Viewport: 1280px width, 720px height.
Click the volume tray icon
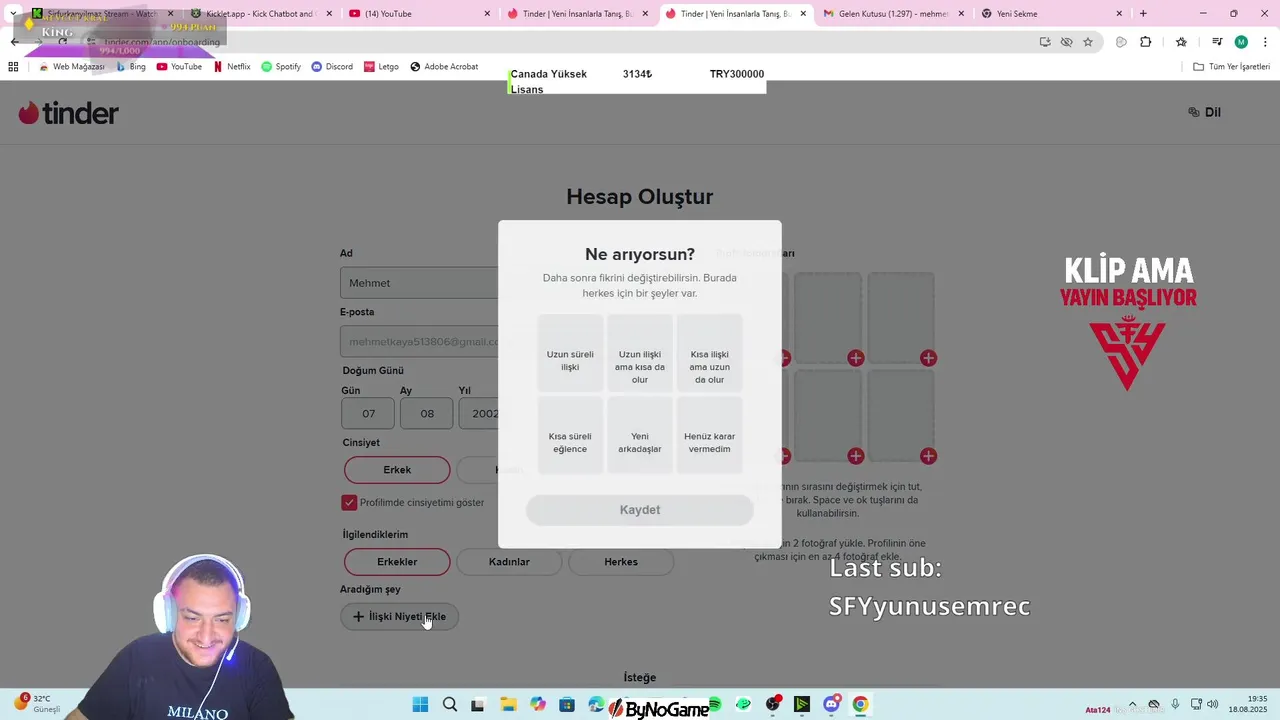[x=1214, y=705]
